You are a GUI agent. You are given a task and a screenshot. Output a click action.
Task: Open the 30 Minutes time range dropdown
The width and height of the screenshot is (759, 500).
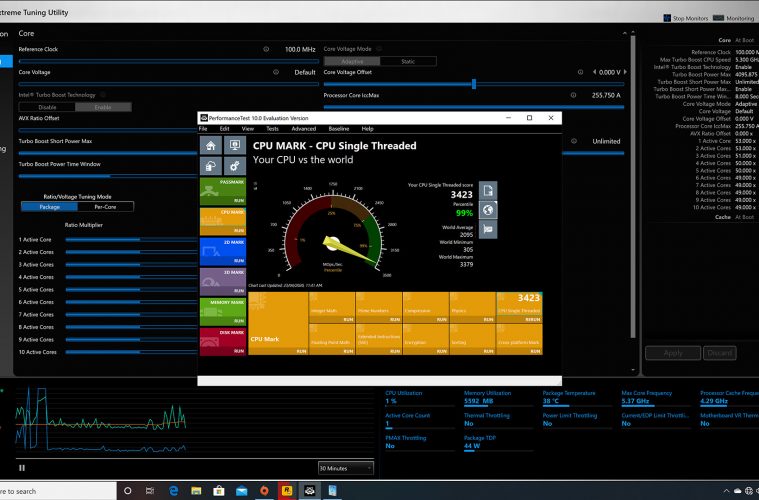point(346,468)
